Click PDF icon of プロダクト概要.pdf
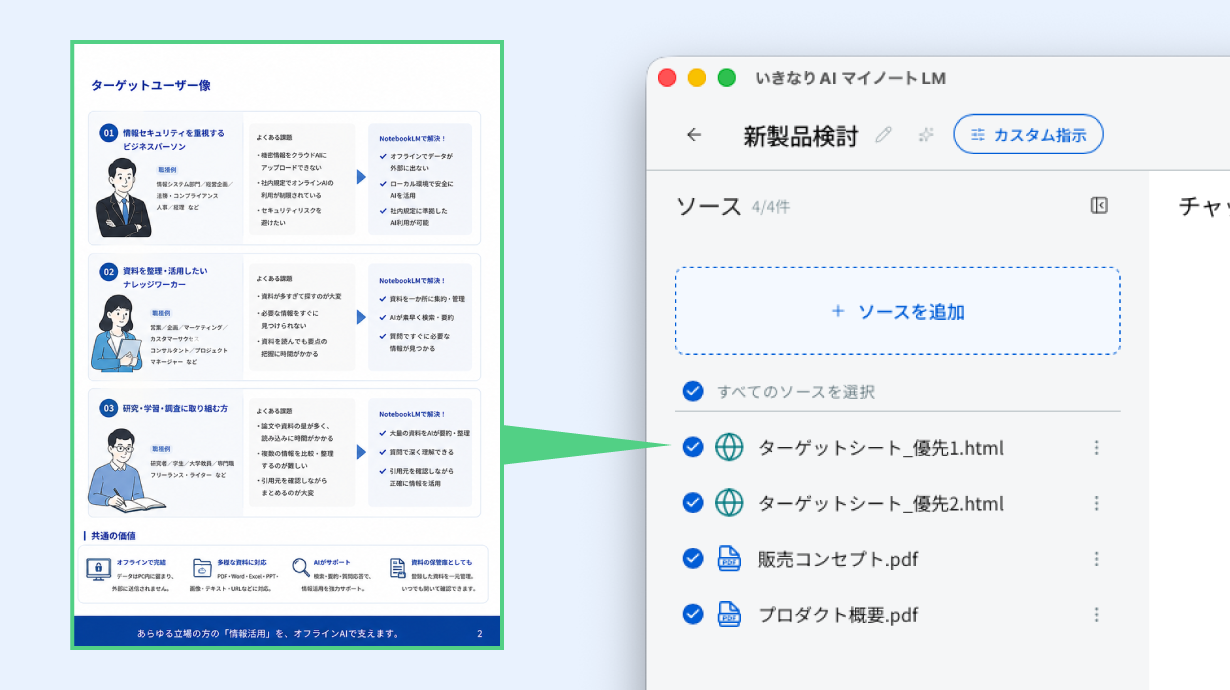The height and width of the screenshot is (690, 1230). [730, 615]
